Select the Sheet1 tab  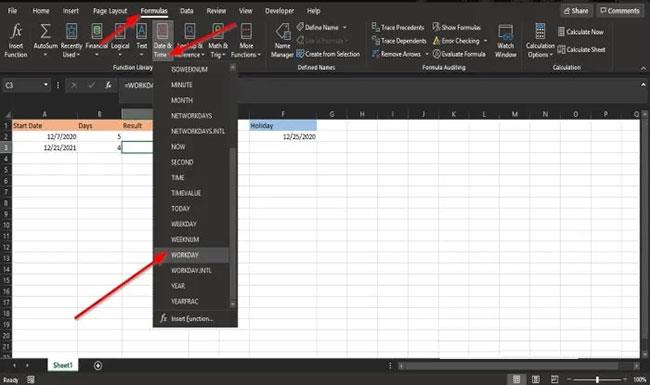(63, 365)
